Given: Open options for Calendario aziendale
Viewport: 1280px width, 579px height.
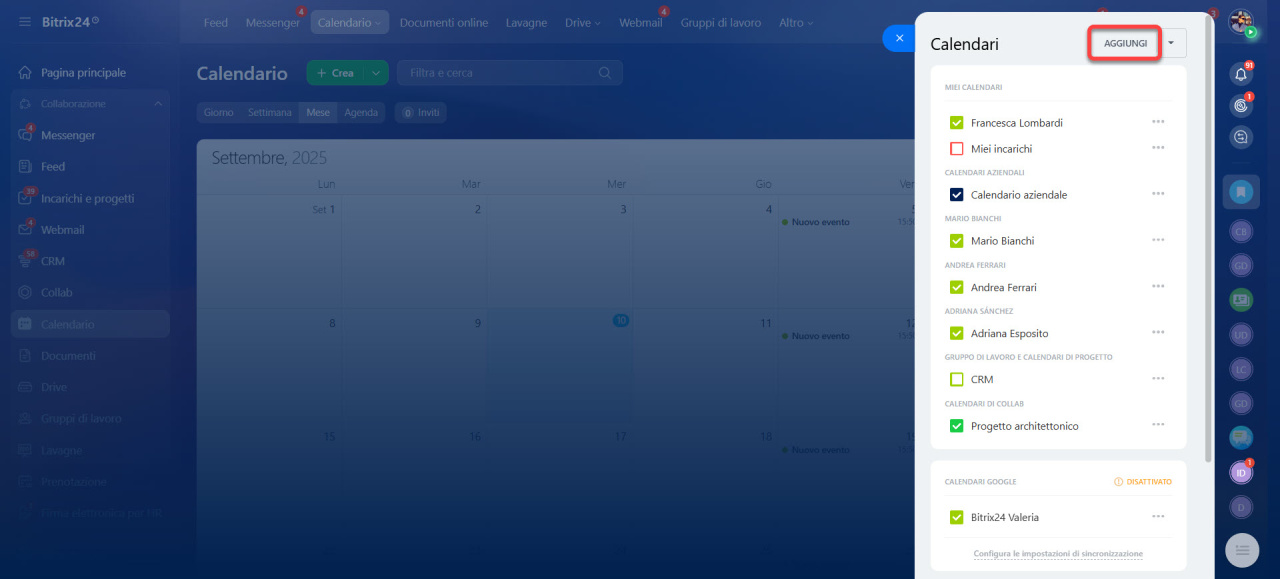Looking at the screenshot, I should click(x=1158, y=194).
